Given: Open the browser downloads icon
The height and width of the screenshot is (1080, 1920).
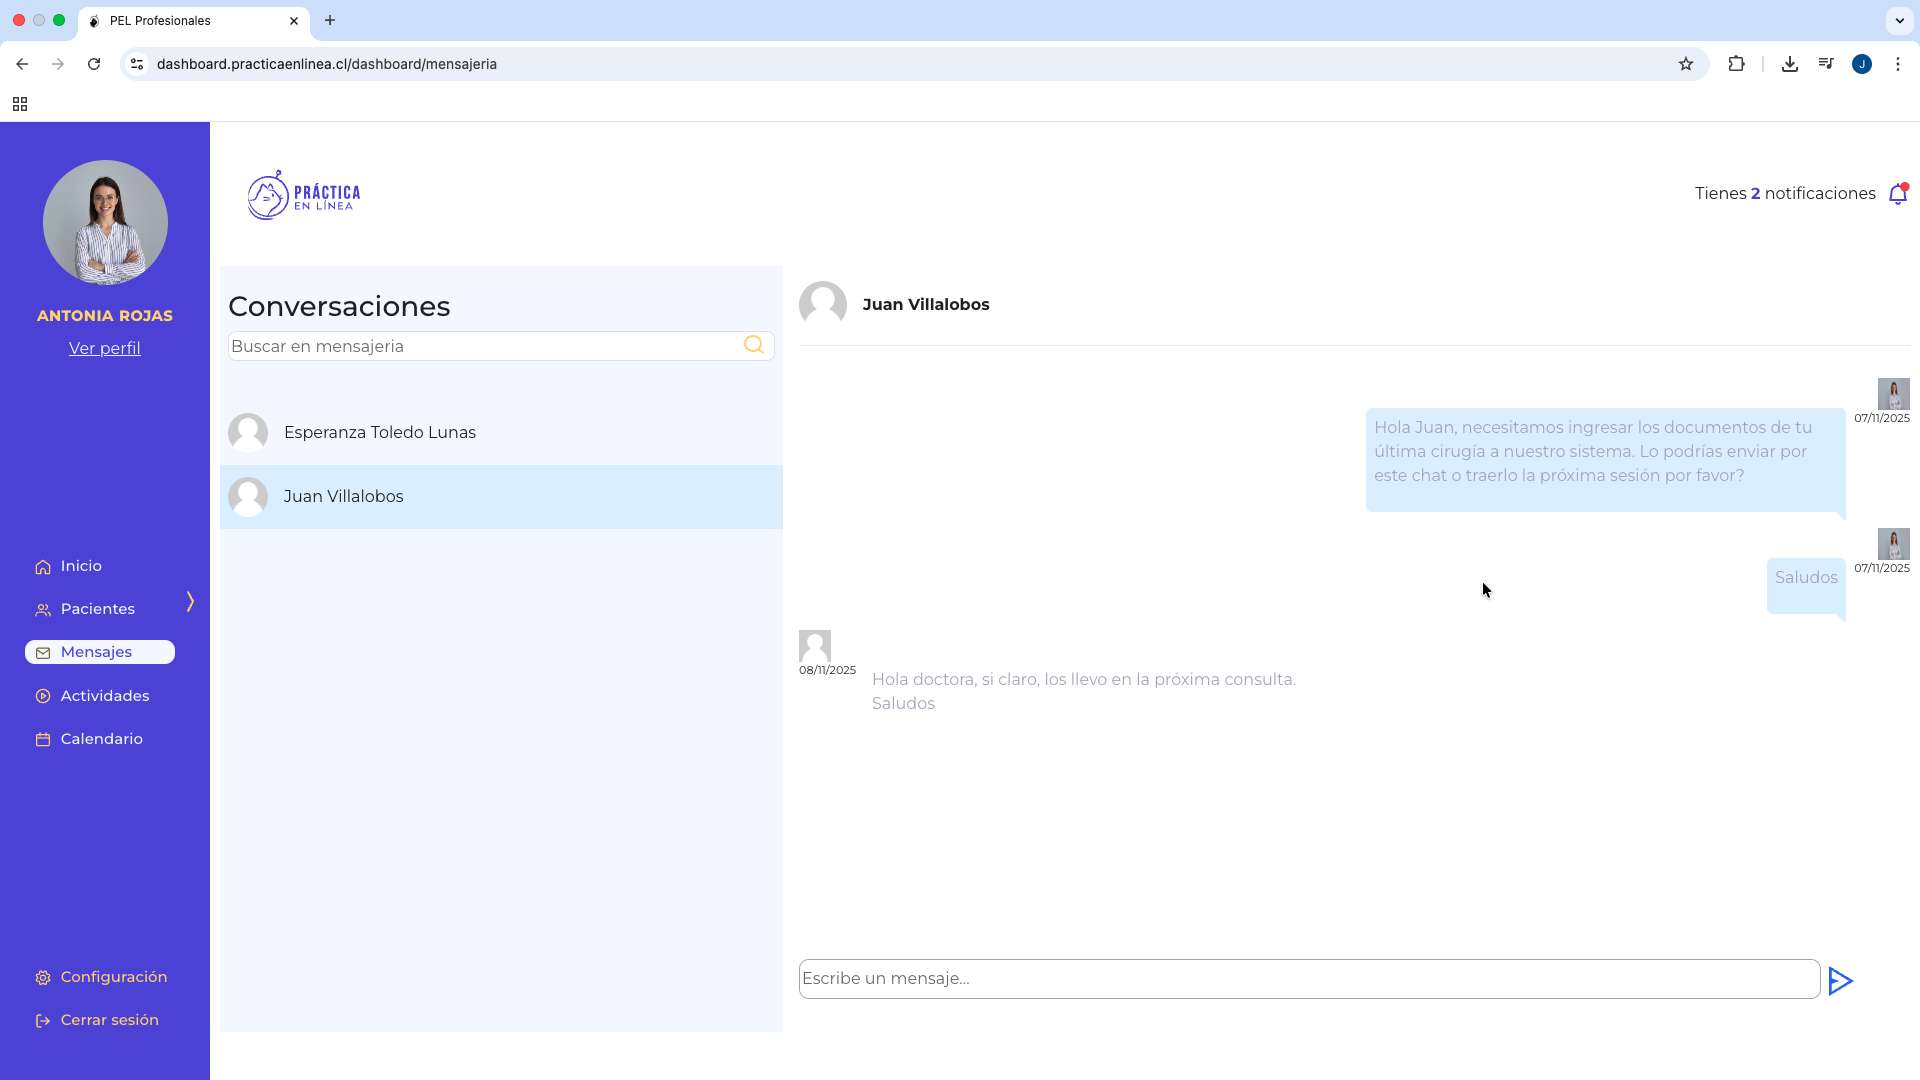Looking at the screenshot, I should pyautogui.click(x=1790, y=64).
